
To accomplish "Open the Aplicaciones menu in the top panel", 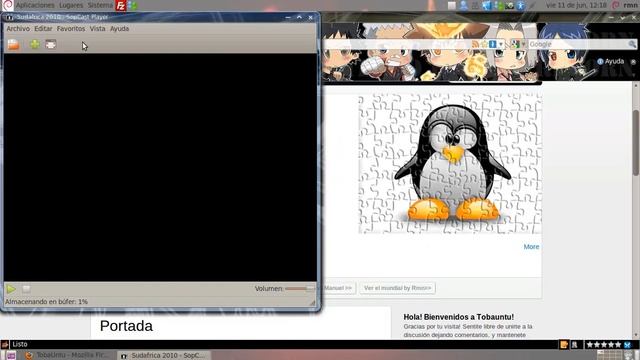I will 35,5.
